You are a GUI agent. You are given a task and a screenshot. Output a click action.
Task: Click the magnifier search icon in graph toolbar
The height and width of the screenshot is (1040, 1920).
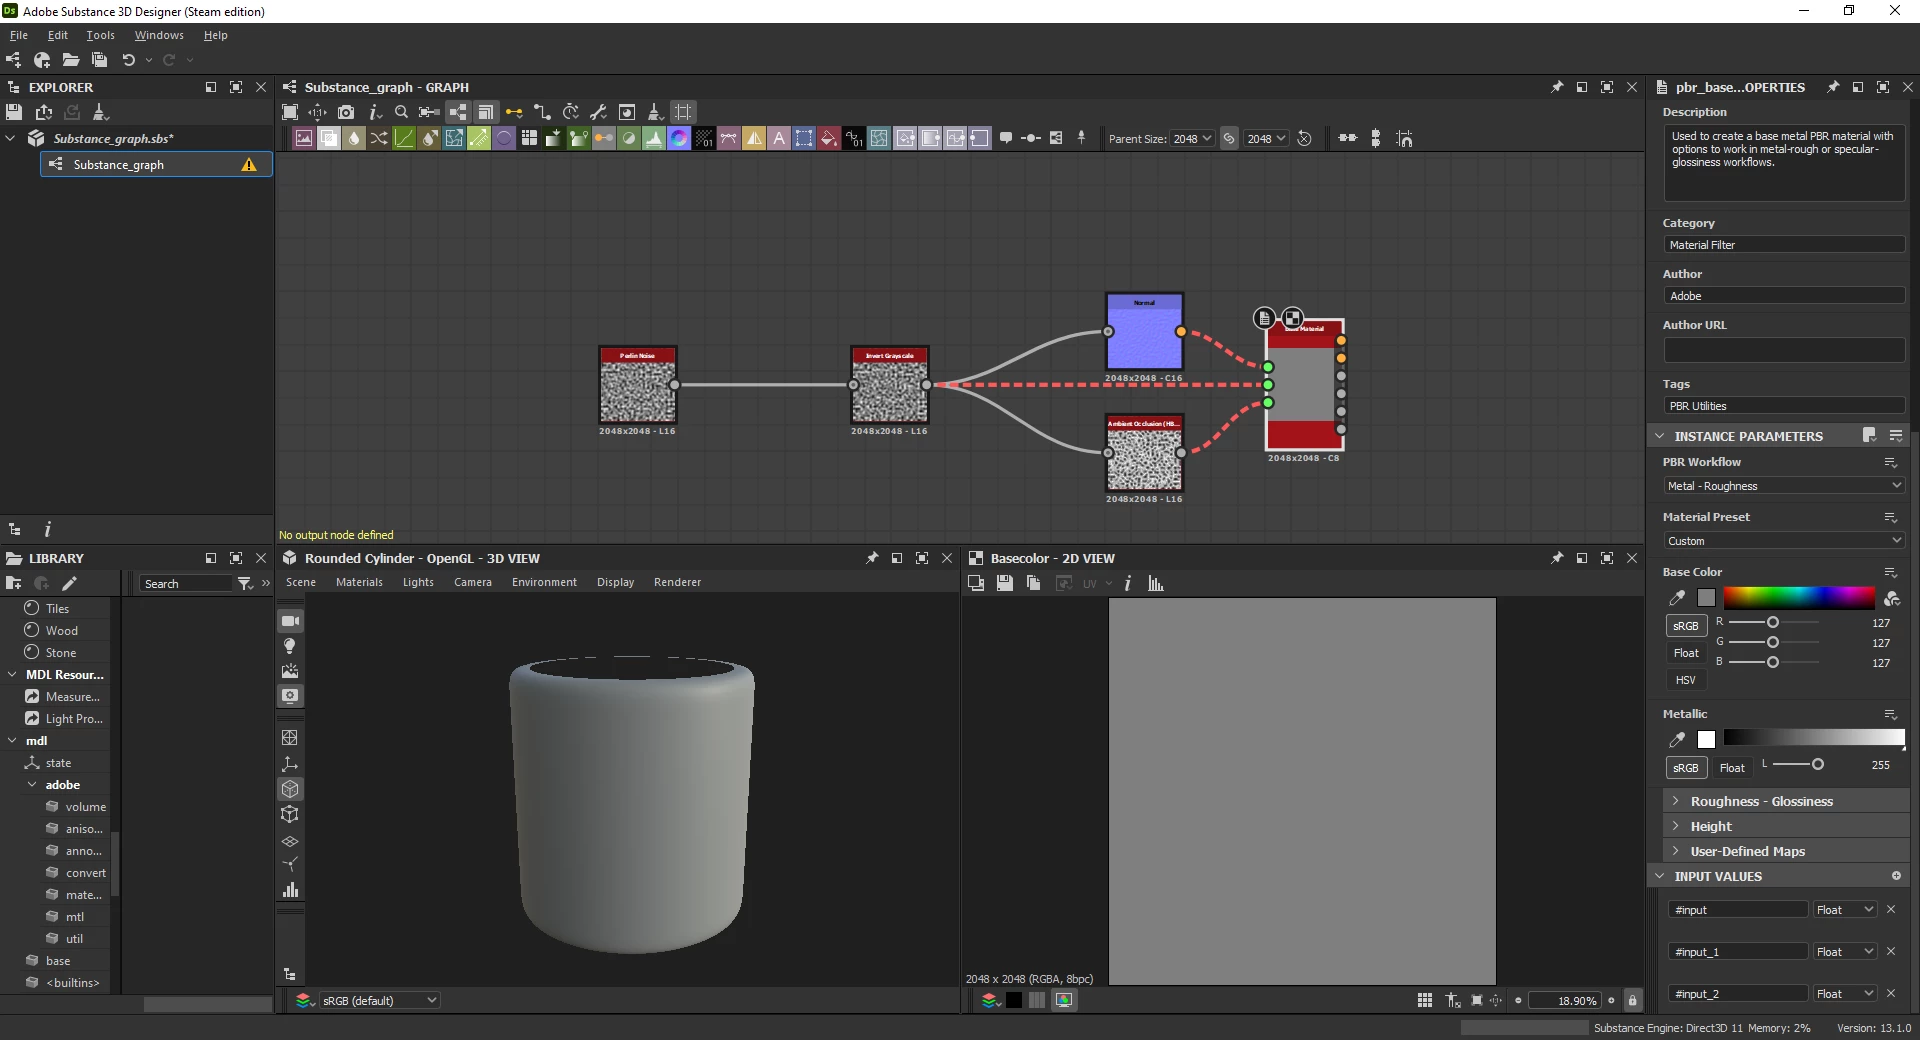[x=401, y=112]
